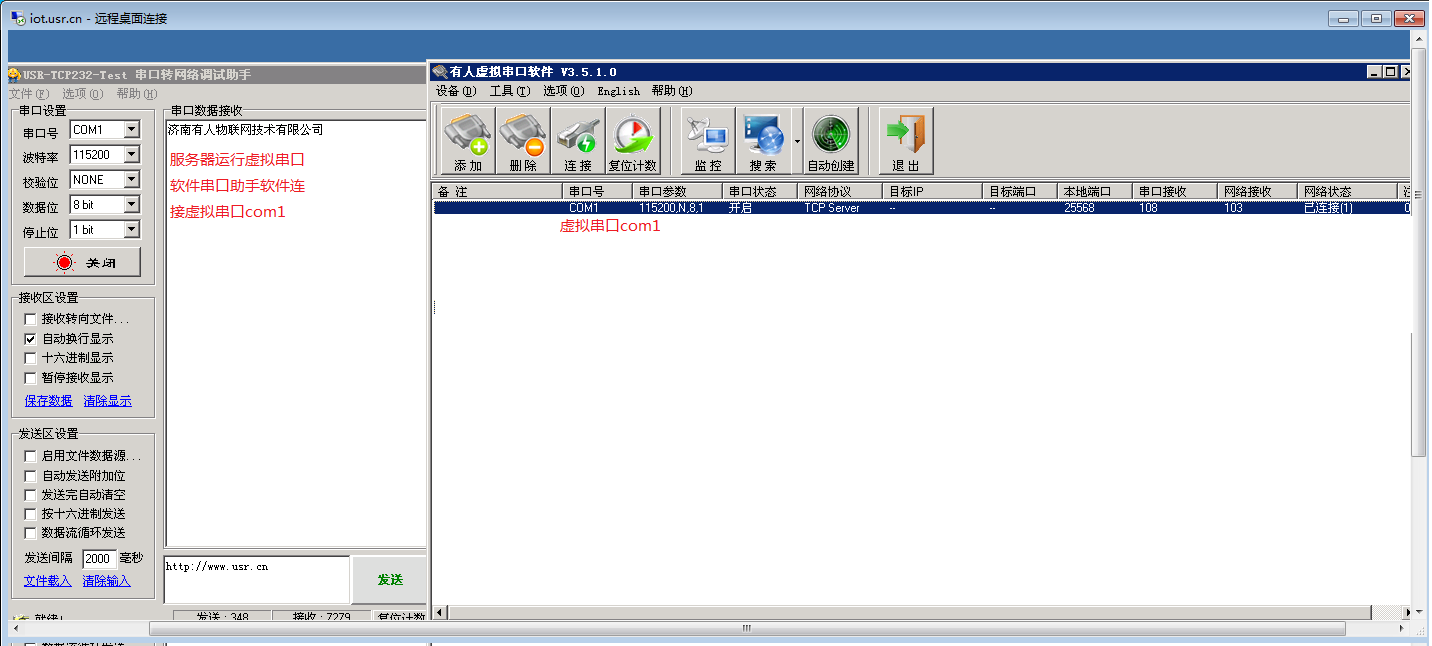This screenshot has width=1432, height=646.
Task: Click the 退出 (Exit) door icon
Action: pyautogui.click(x=905, y=141)
